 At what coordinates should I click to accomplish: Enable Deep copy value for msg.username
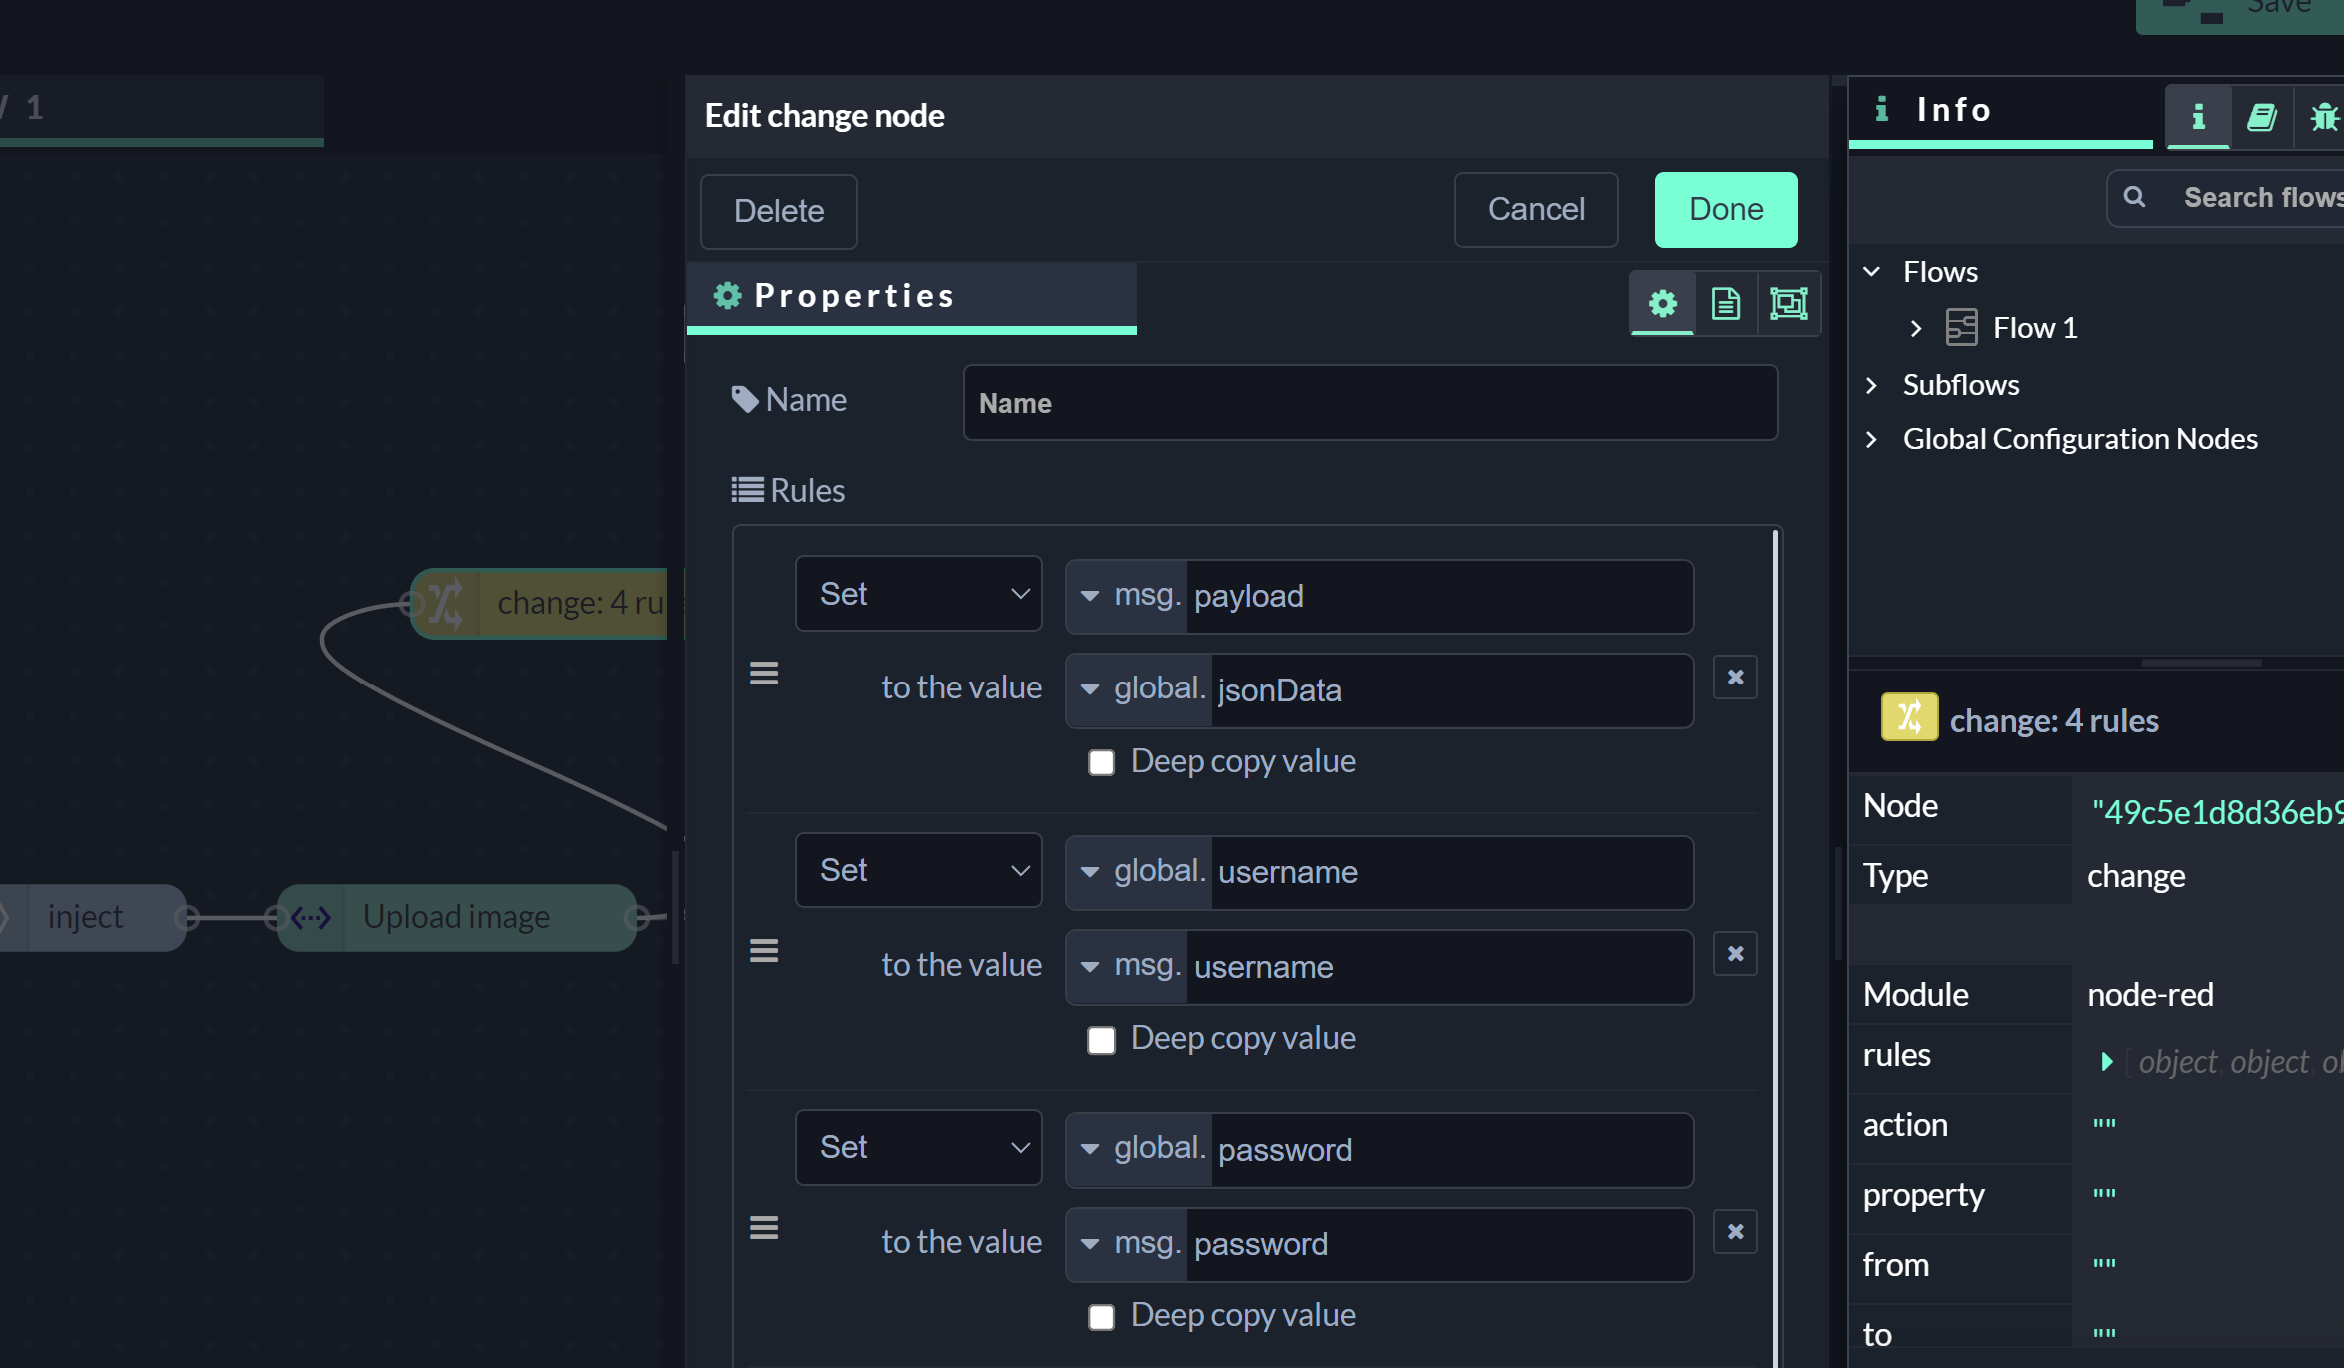click(1101, 1040)
